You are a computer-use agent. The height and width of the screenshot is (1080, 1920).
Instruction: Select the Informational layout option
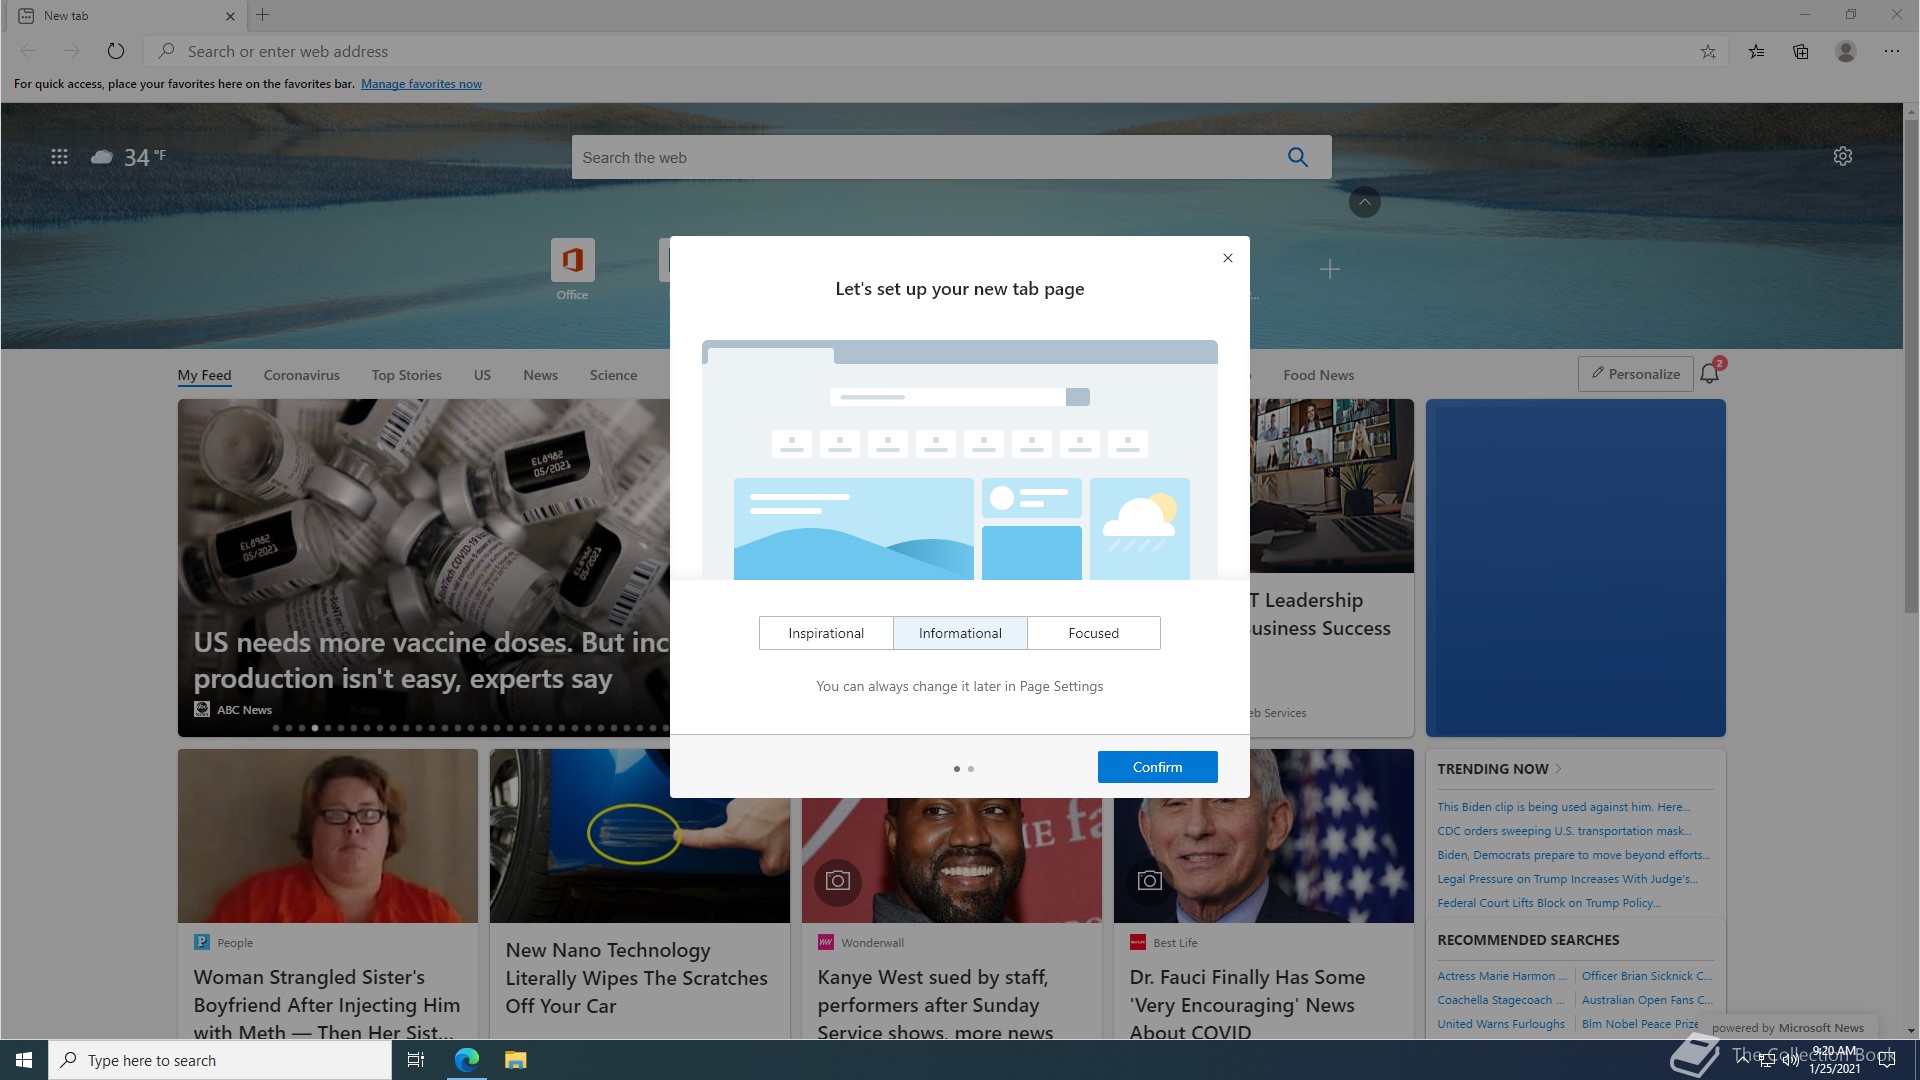960,633
